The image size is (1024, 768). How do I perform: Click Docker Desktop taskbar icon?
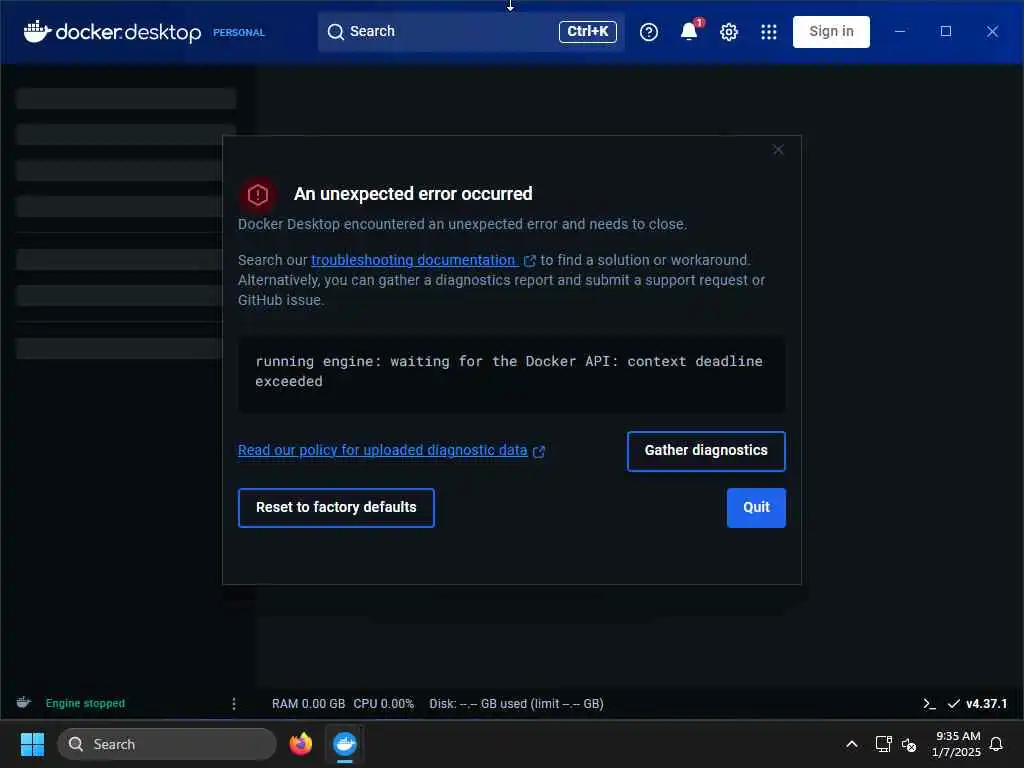[x=345, y=744]
